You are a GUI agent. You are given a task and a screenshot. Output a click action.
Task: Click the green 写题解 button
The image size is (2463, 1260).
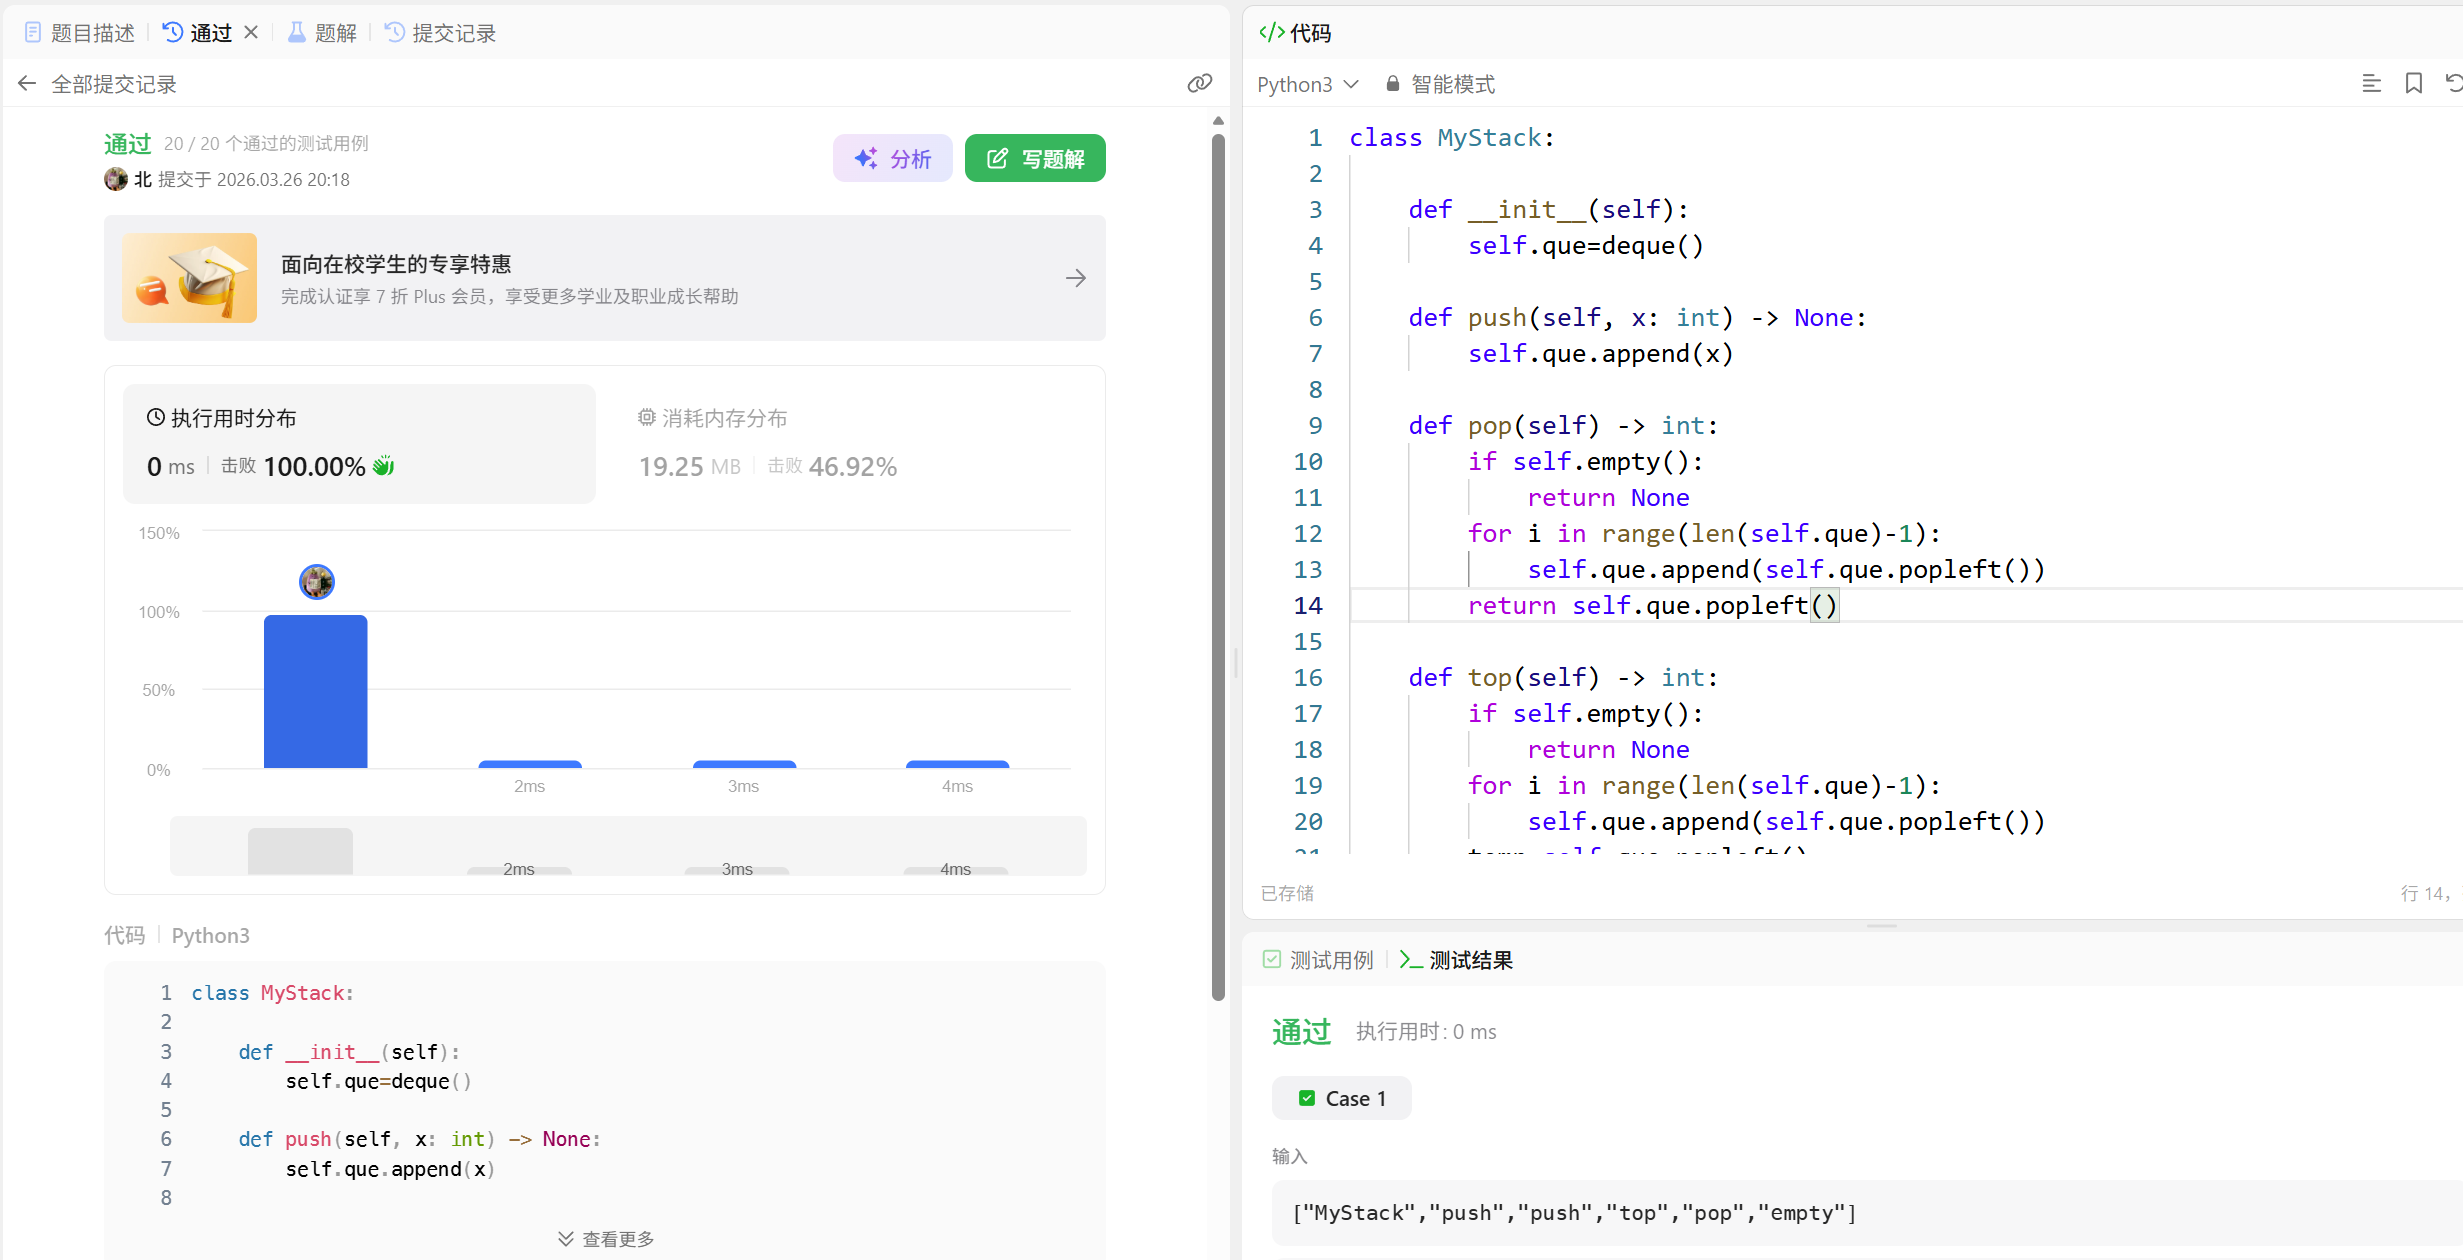pos(1035,158)
